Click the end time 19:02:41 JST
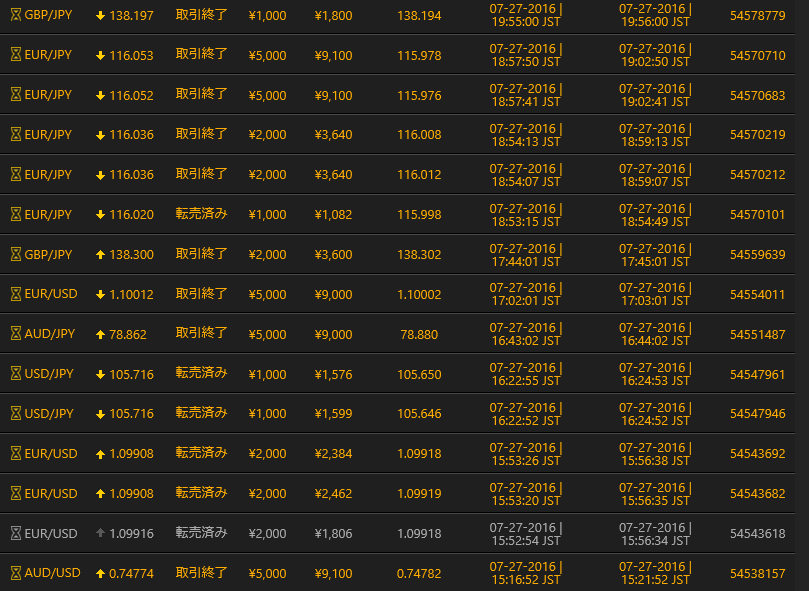 pos(654,102)
